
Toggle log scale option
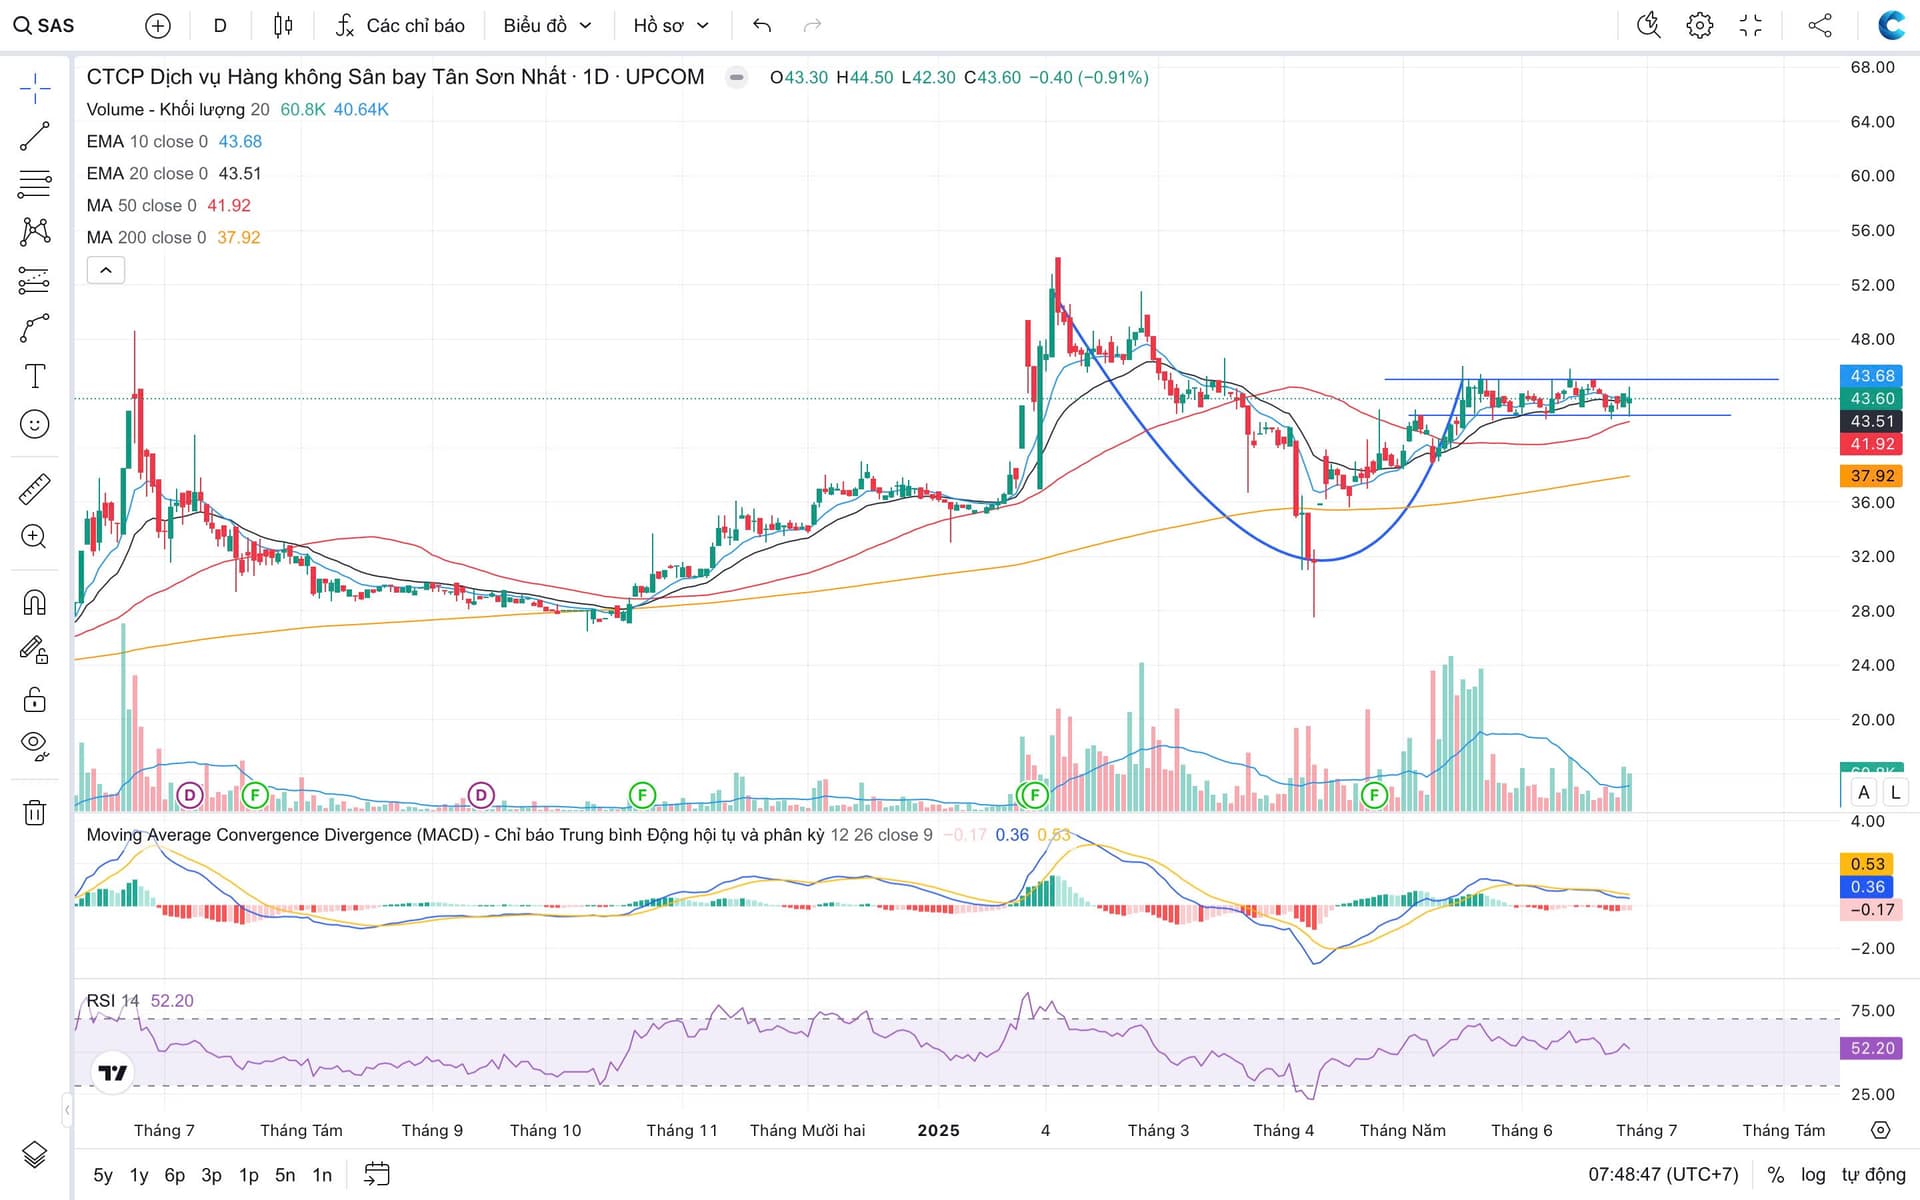[1813, 1175]
